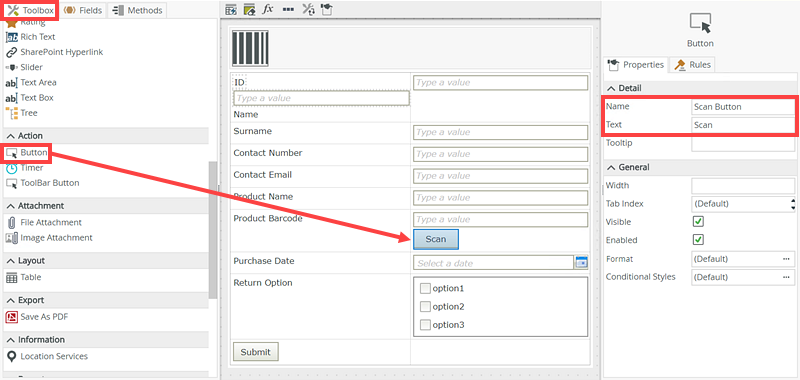
Task: Open the Fields tab
Action: point(83,10)
